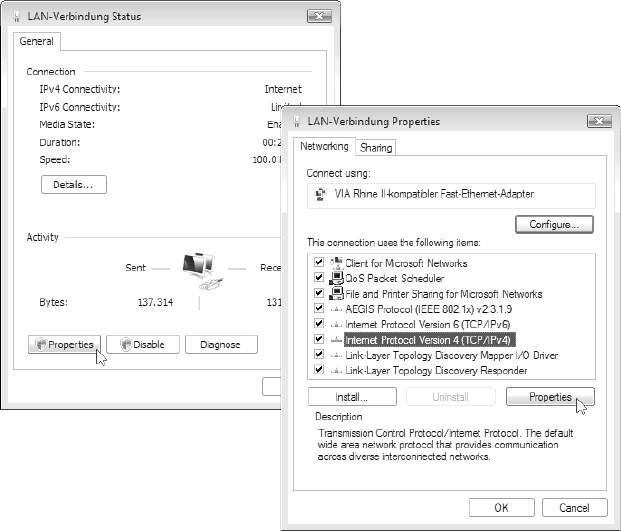Click the VIA Rhine adapter icon
Image resolution: width=621 pixels, height=531 pixels.
pyautogui.click(x=320, y=194)
